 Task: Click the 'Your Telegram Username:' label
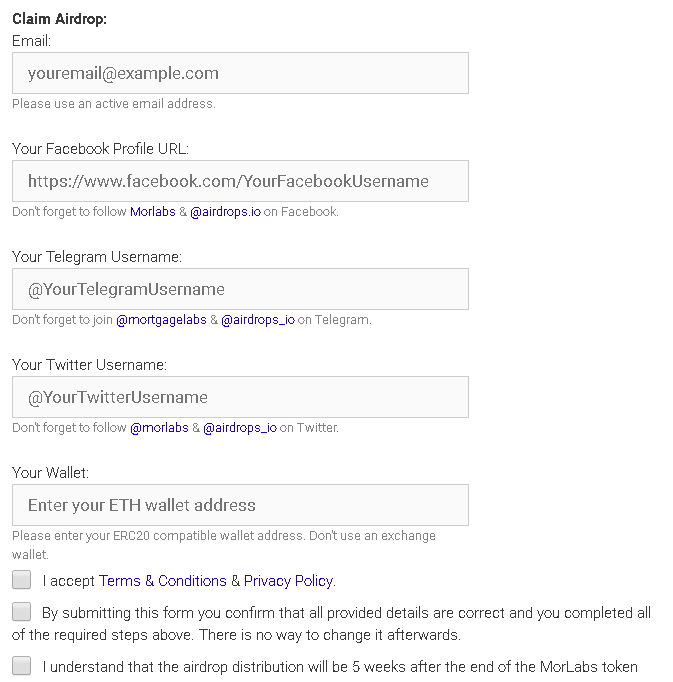tap(97, 257)
